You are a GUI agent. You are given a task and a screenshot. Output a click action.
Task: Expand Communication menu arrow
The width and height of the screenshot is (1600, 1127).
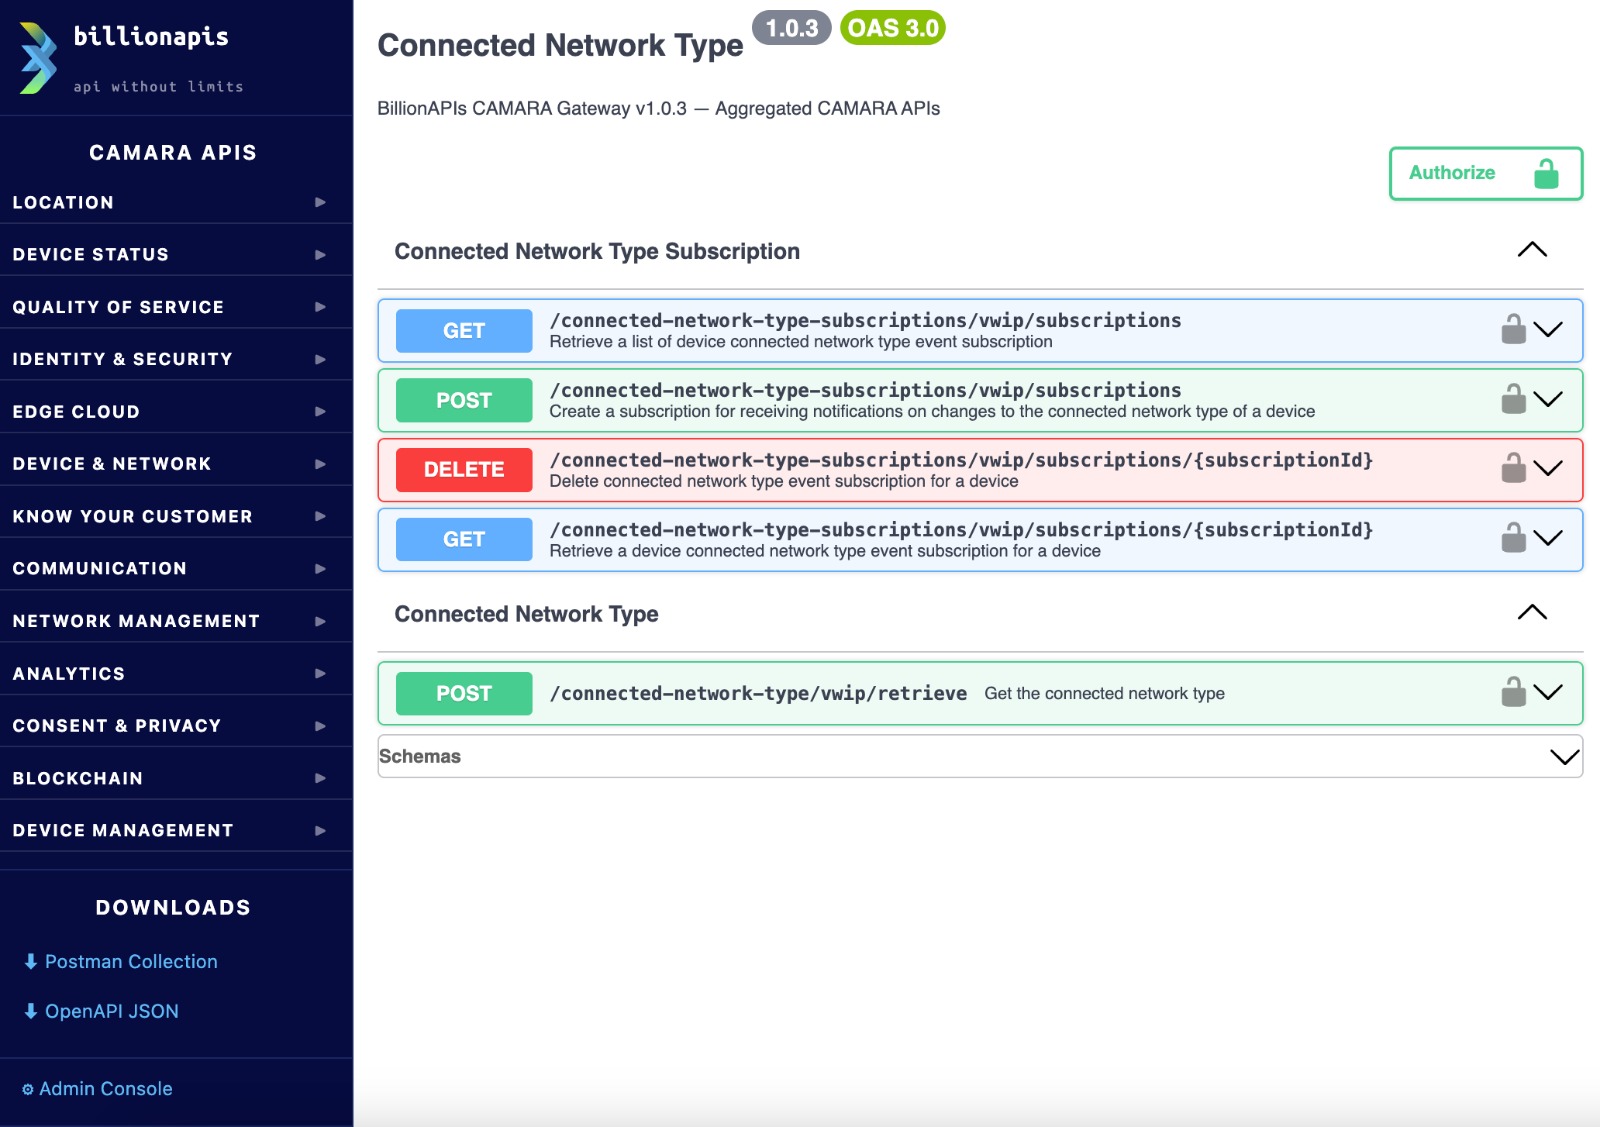coord(320,568)
